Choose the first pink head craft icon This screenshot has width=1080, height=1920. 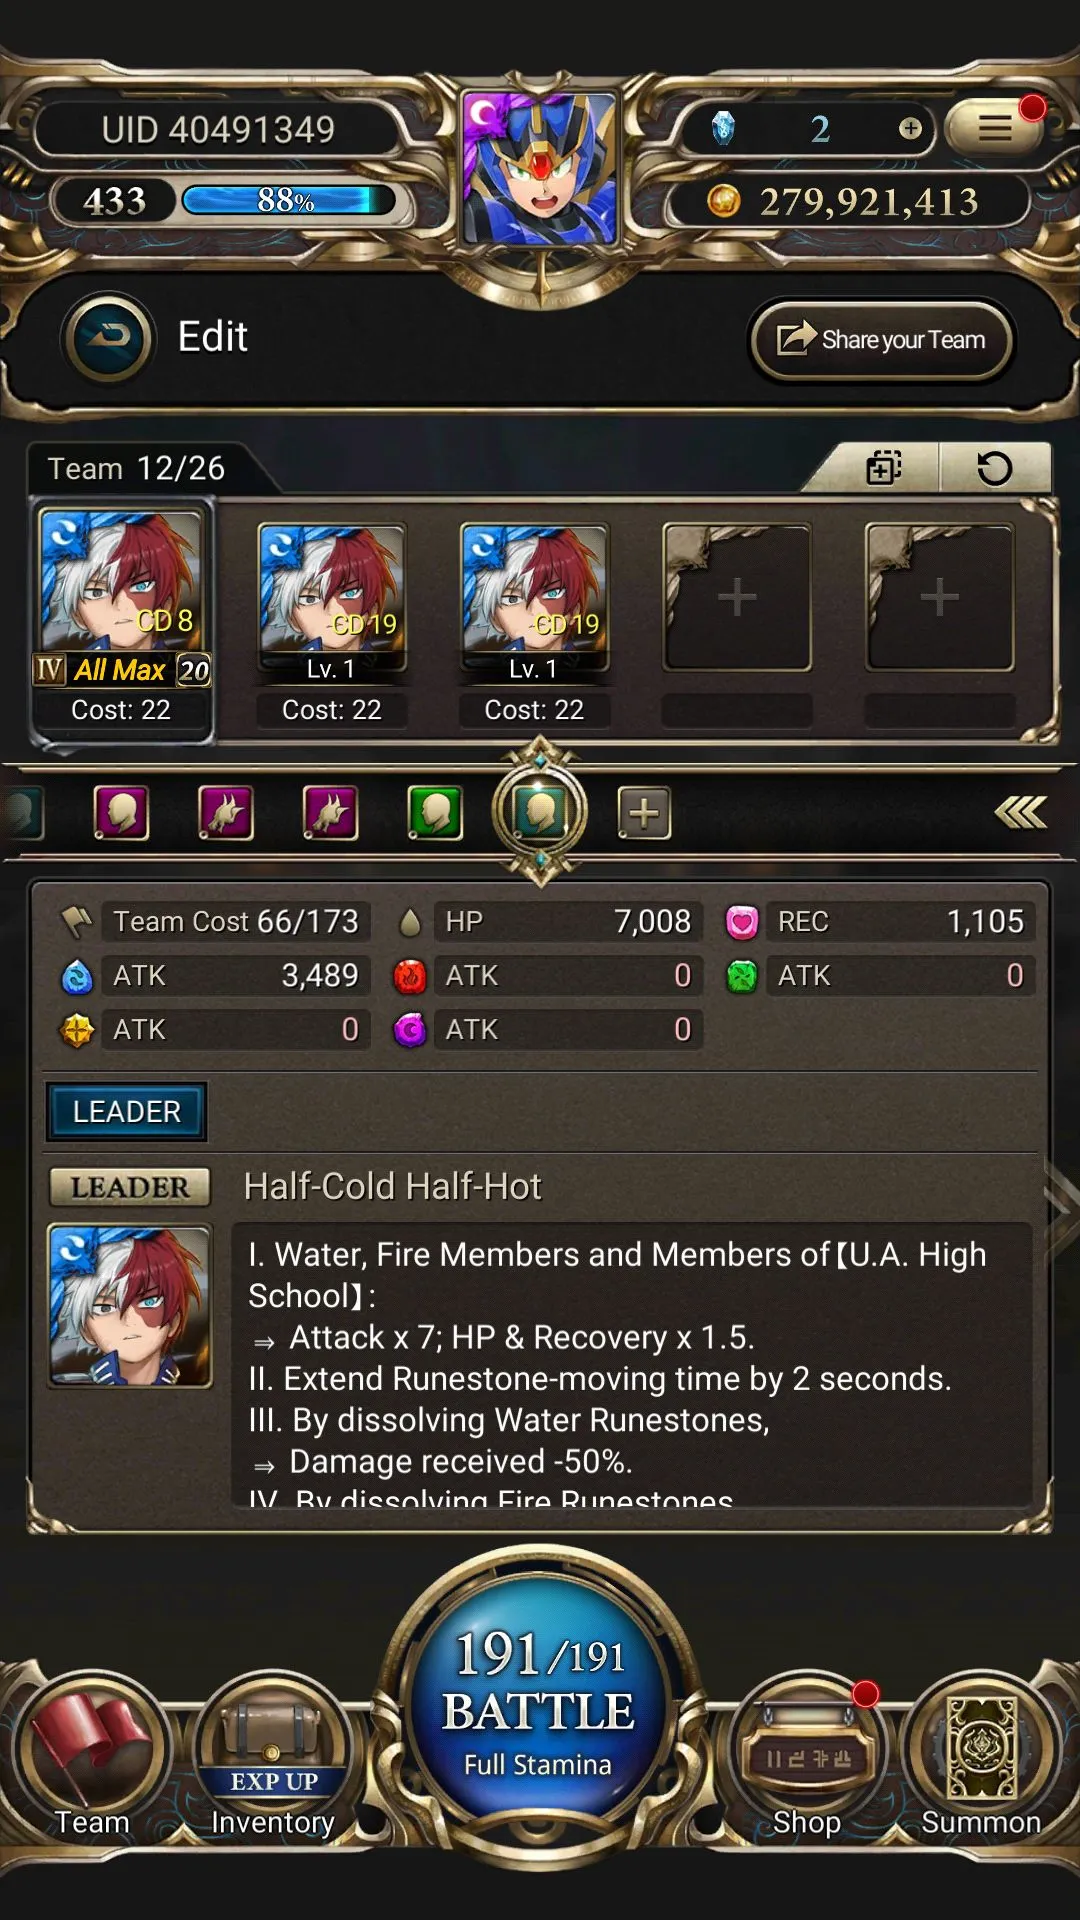click(x=121, y=812)
